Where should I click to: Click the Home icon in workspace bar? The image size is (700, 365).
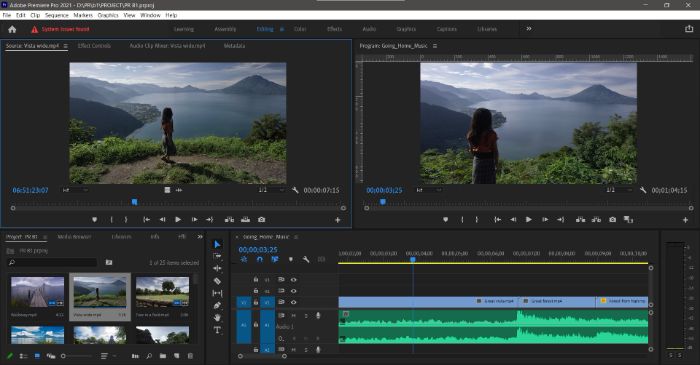(x=12, y=29)
